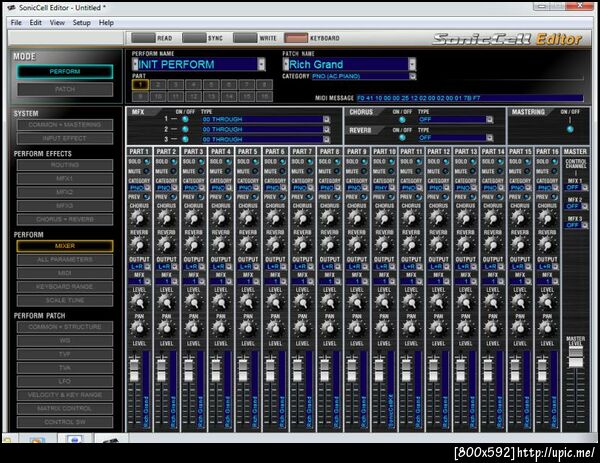Switch to Patch mode
Viewport: 600px width, 463px height.
click(x=65, y=89)
